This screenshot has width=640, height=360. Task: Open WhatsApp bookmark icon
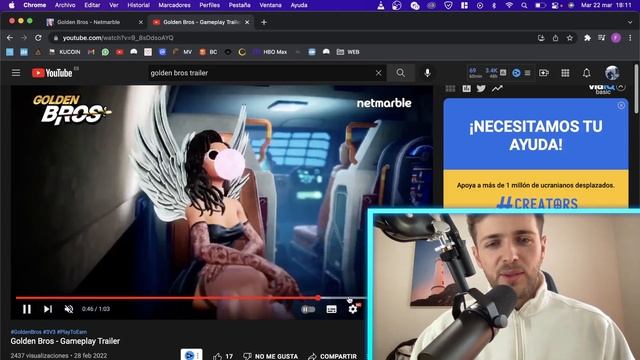coord(105,52)
